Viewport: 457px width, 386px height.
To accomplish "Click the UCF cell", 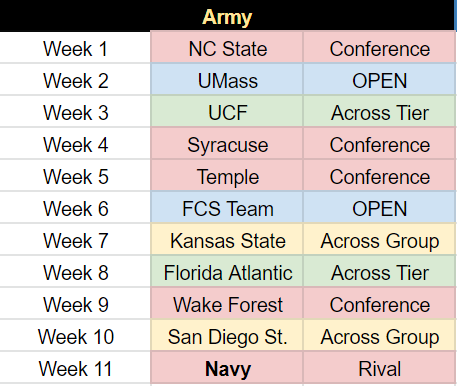I will click(227, 111).
